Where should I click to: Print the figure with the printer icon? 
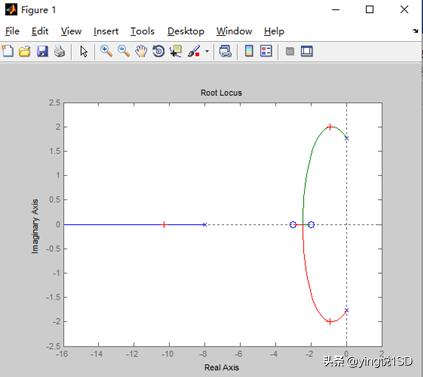click(59, 51)
